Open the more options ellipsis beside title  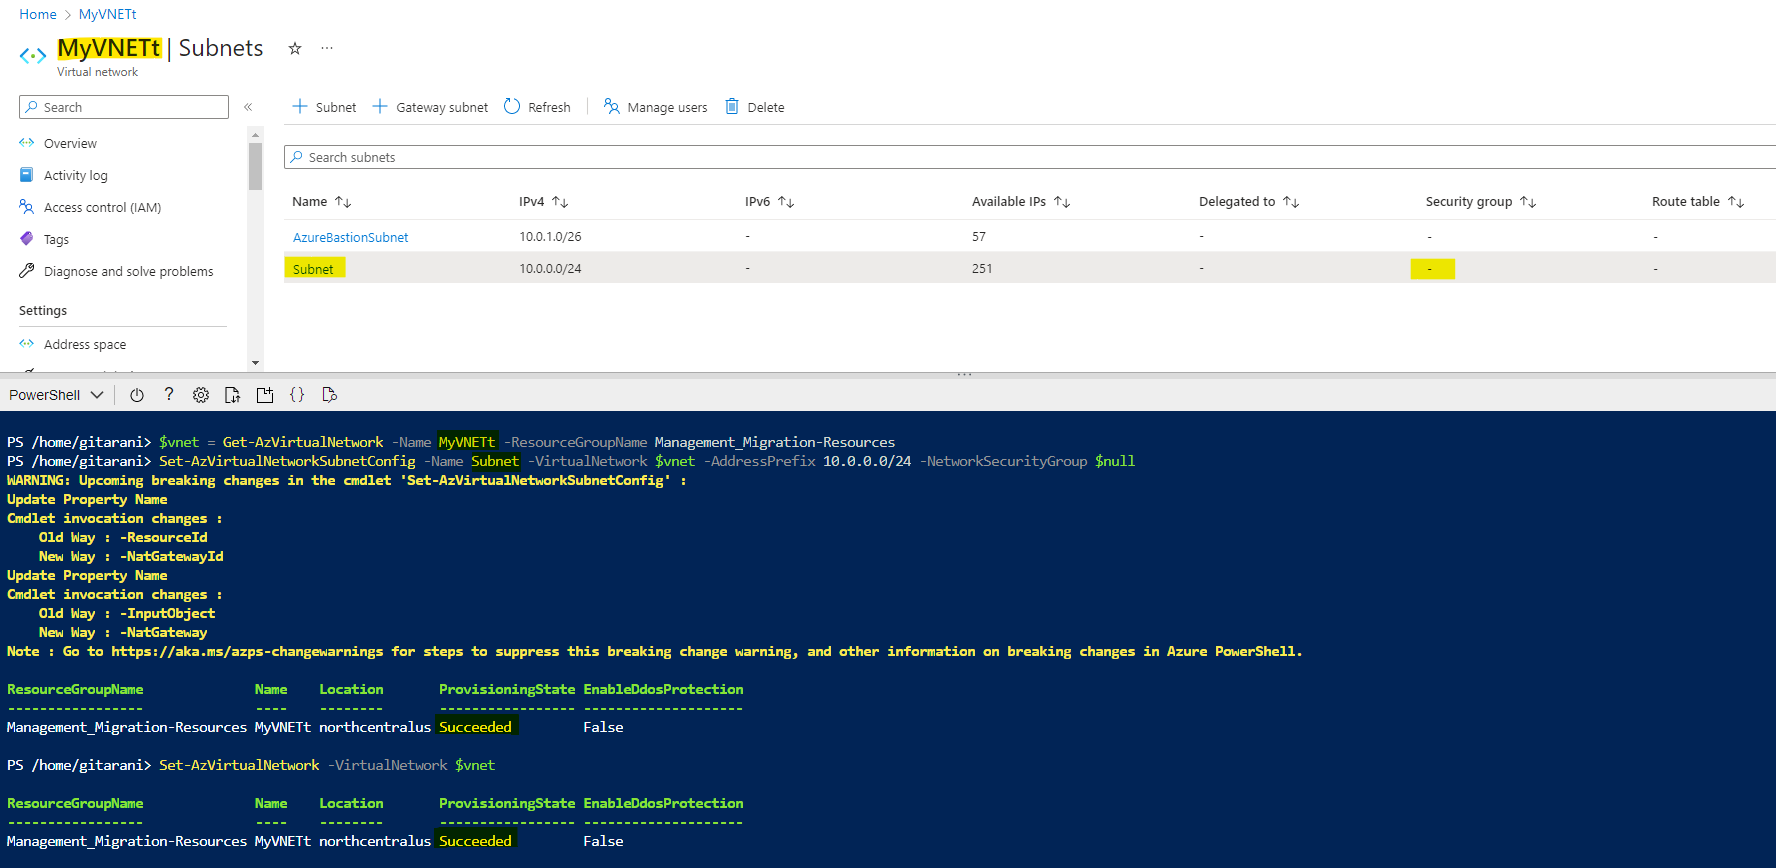click(x=327, y=48)
